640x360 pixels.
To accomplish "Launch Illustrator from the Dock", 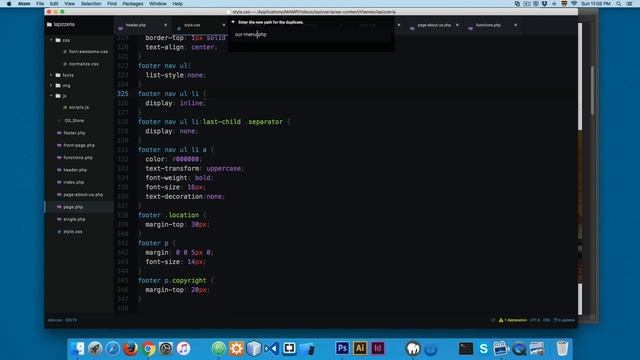I will pyautogui.click(x=360, y=348).
